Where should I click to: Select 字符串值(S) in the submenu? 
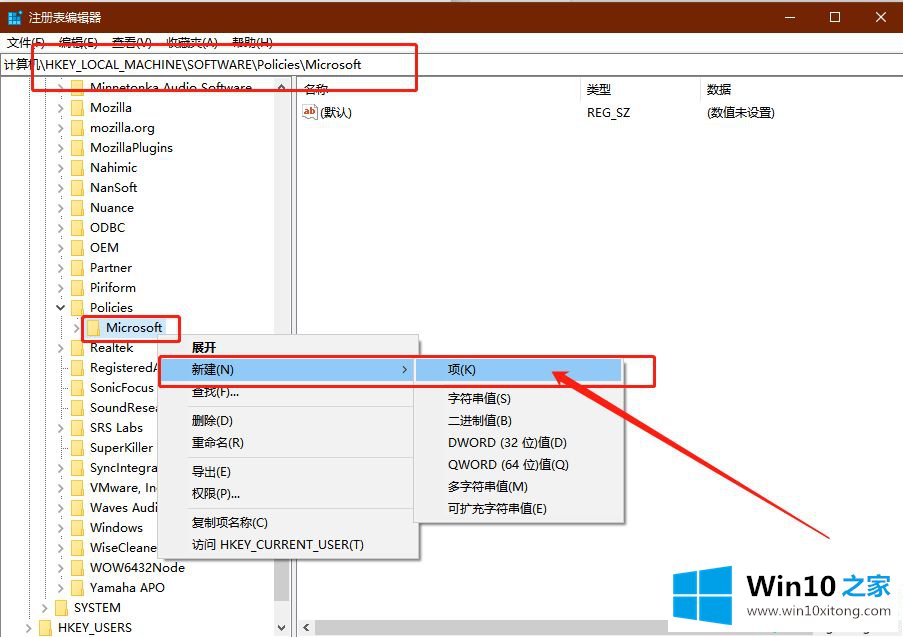(x=519, y=398)
